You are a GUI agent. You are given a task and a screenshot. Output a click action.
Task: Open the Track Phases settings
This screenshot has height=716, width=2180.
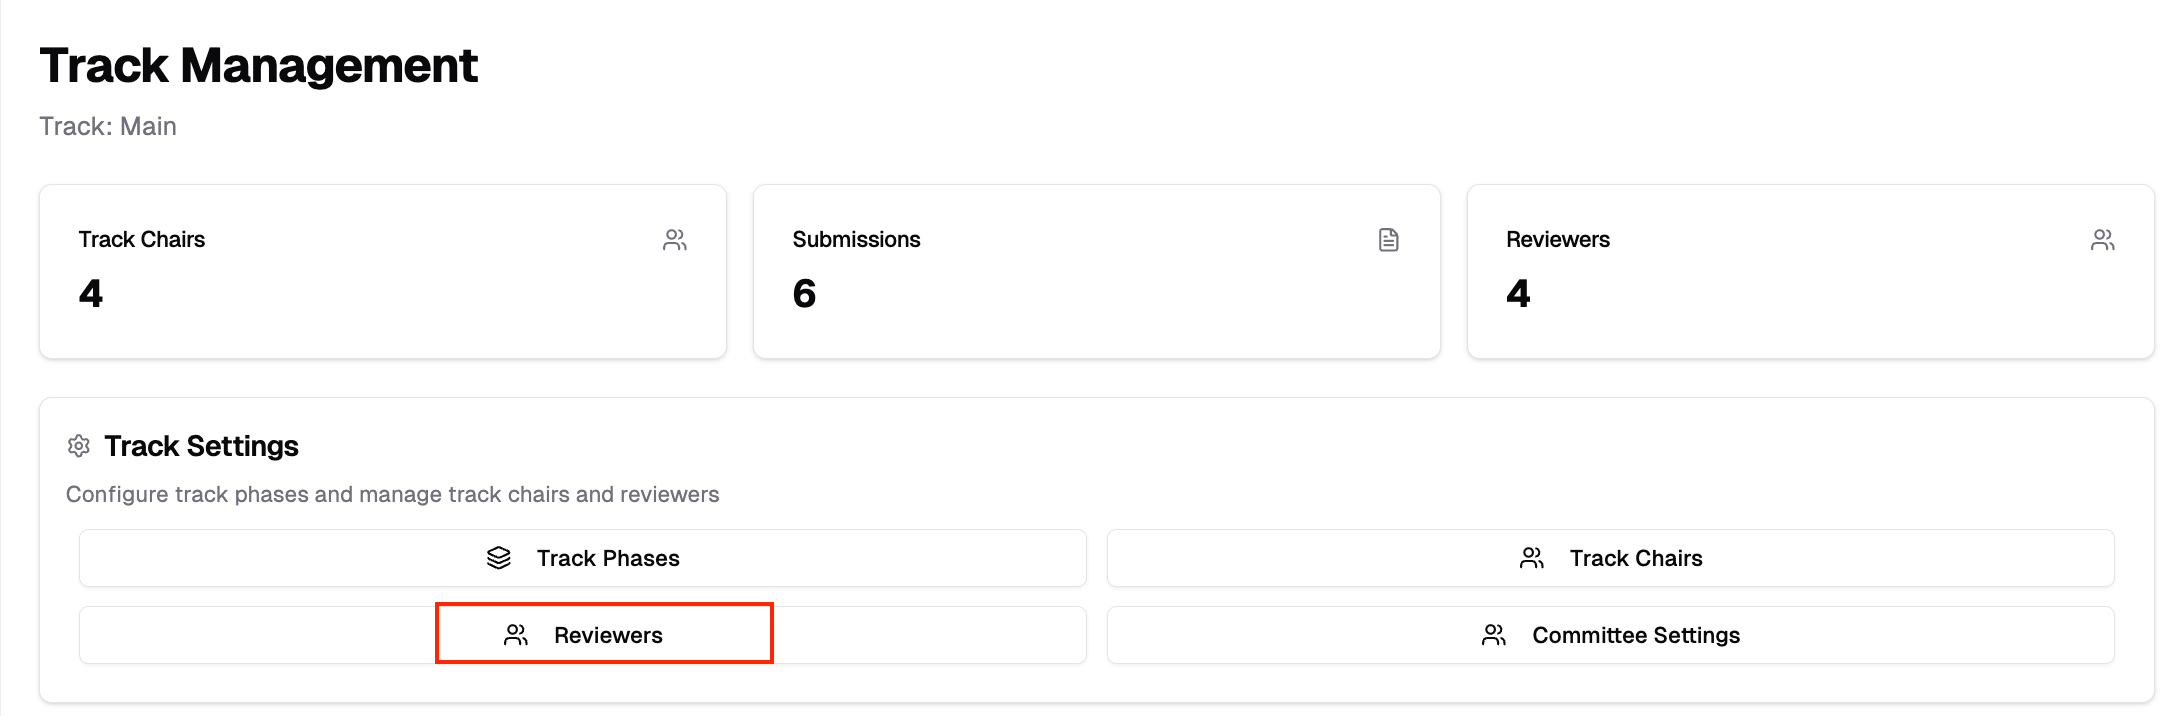click(583, 558)
